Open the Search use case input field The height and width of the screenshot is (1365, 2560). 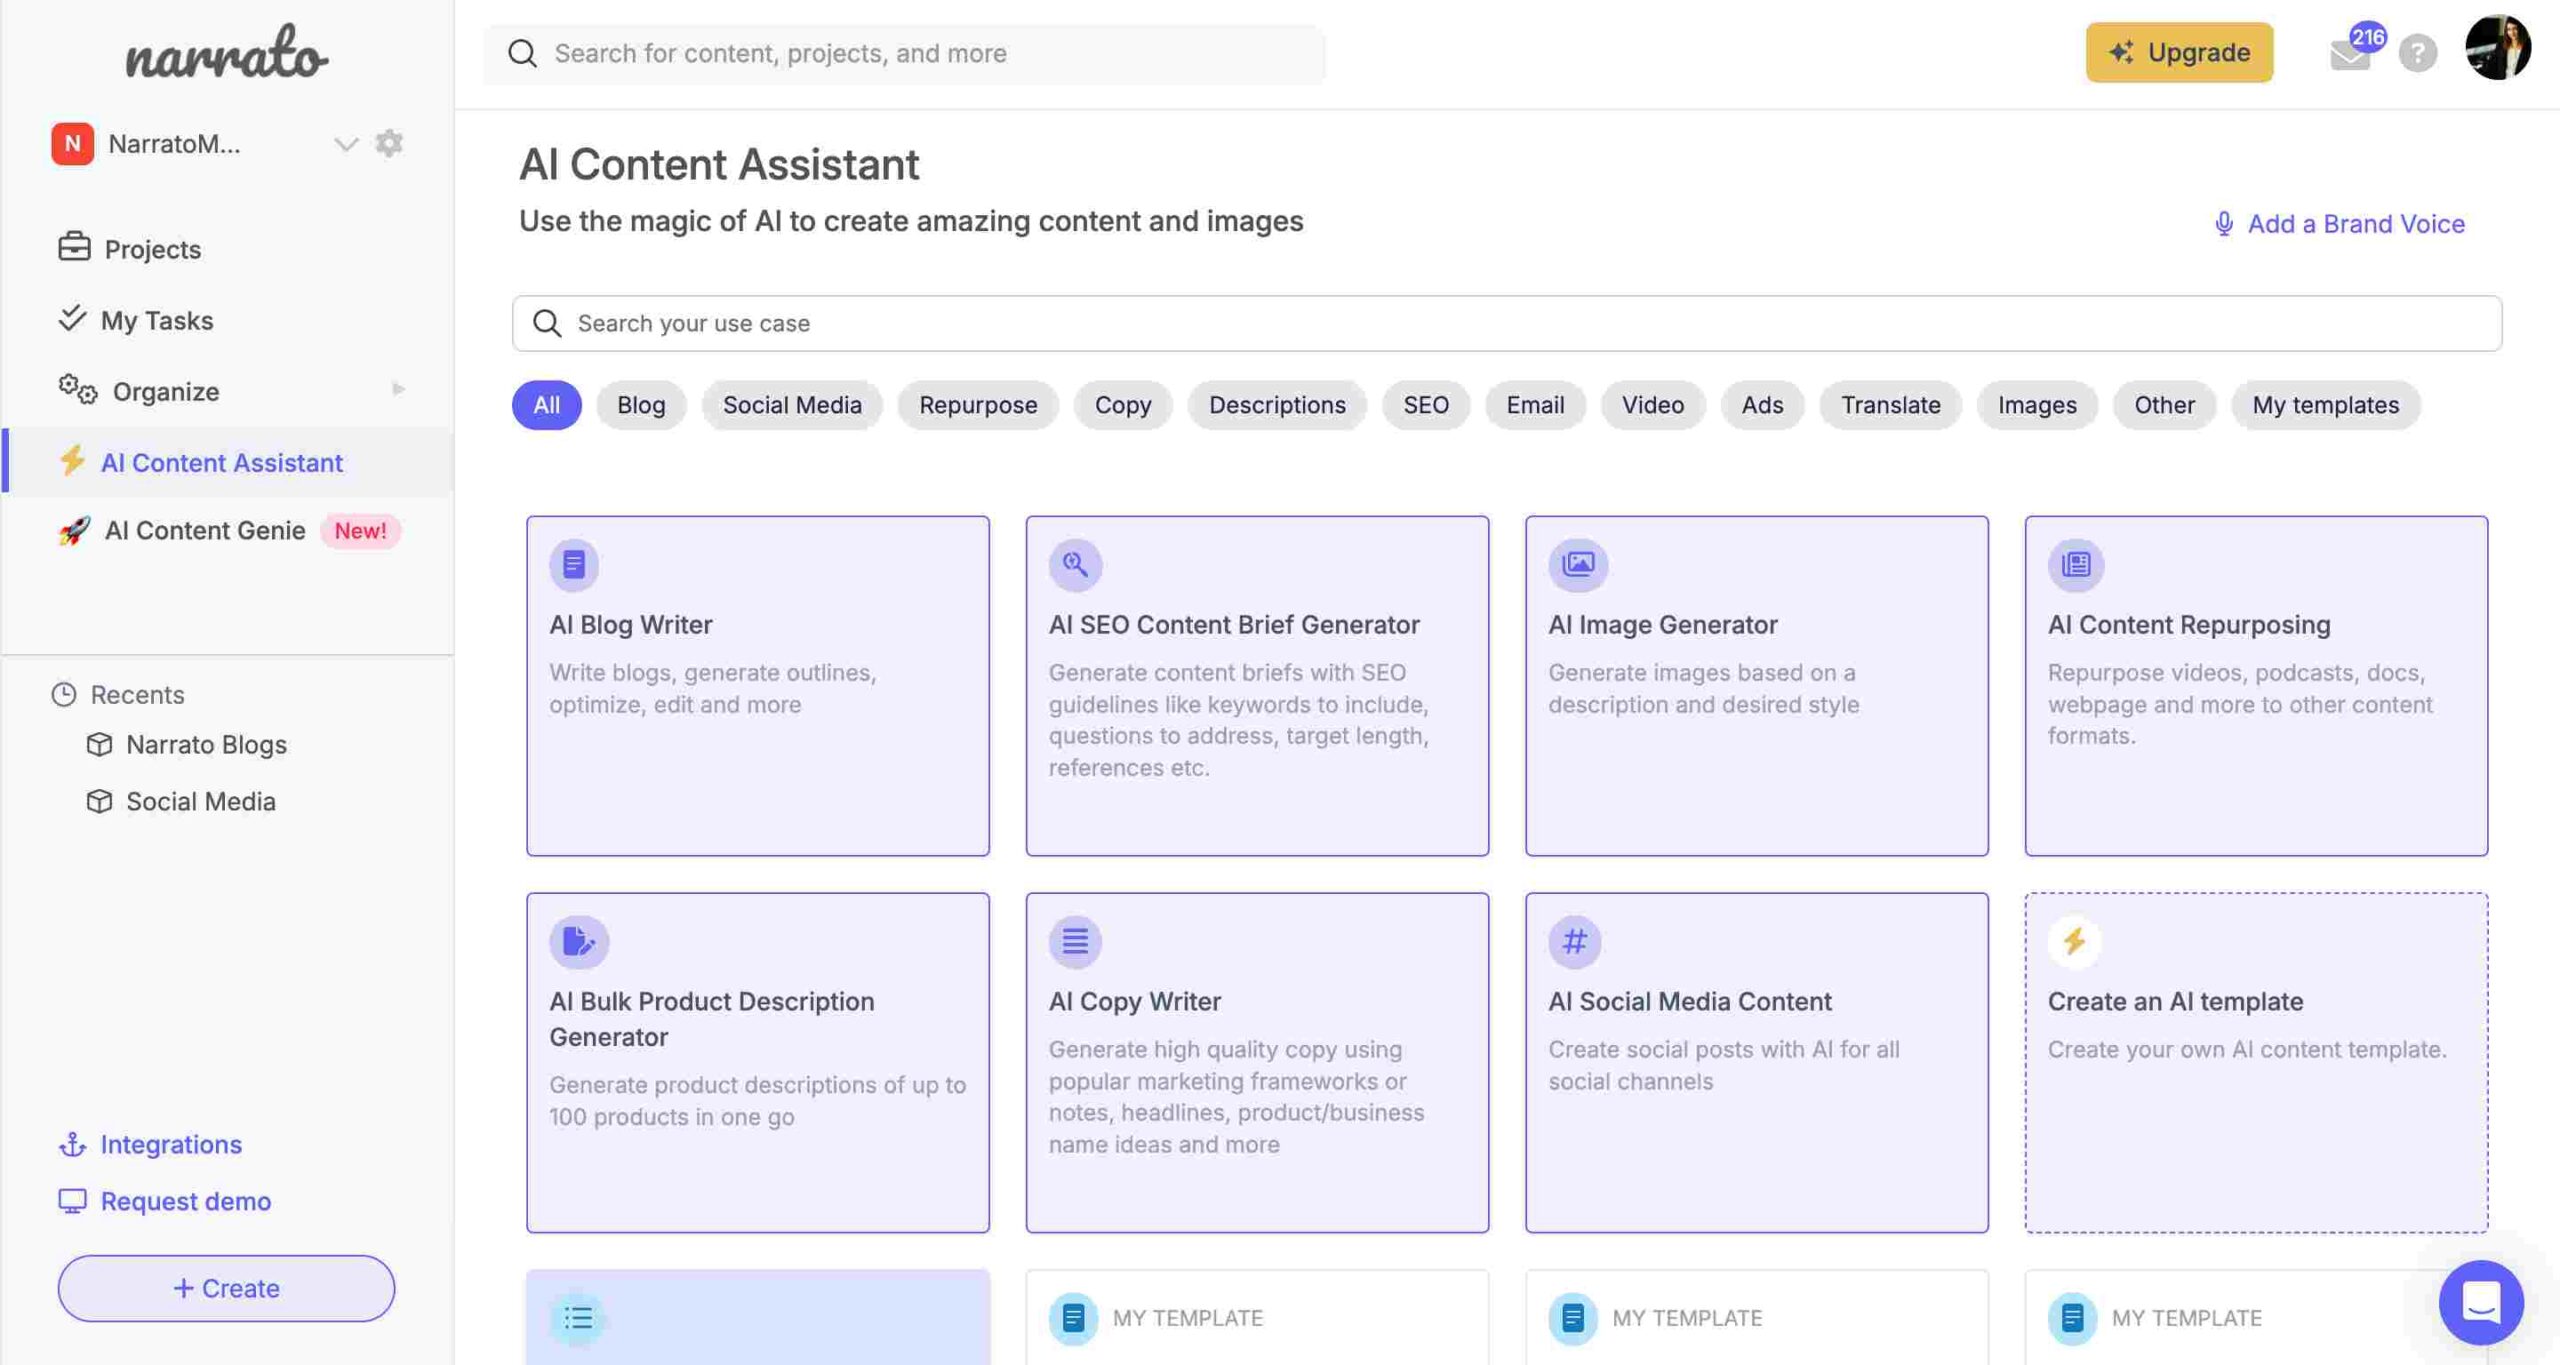1507,322
